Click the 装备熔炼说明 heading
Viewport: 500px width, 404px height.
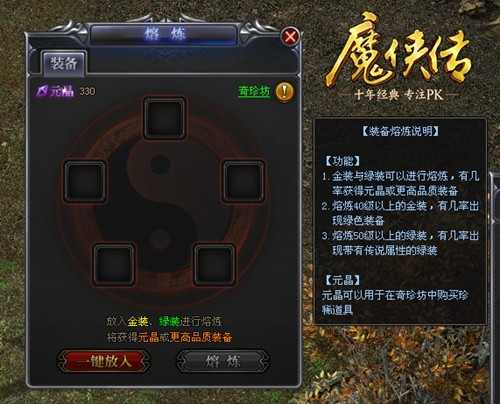pyautogui.click(x=400, y=131)
